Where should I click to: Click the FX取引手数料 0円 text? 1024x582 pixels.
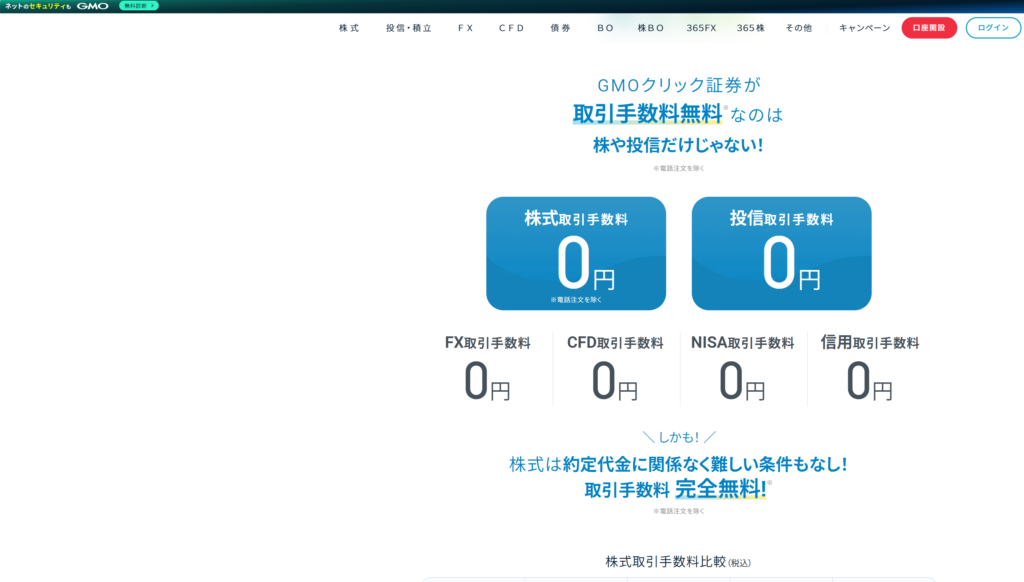(x=487, y=368)
